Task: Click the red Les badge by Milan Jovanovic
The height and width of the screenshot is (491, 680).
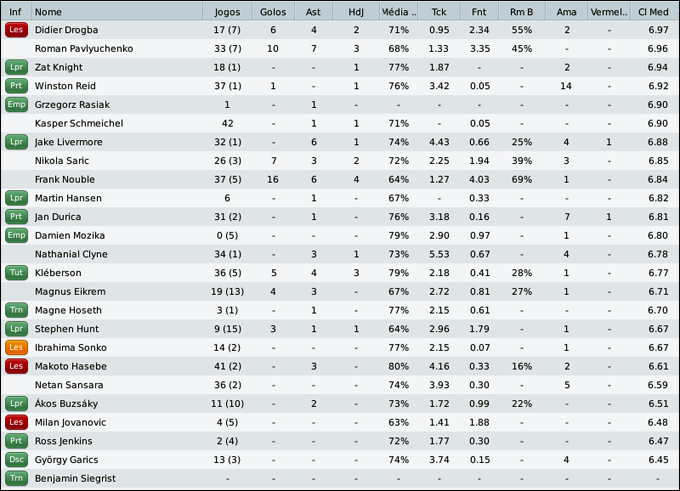Action: [15, 423]
